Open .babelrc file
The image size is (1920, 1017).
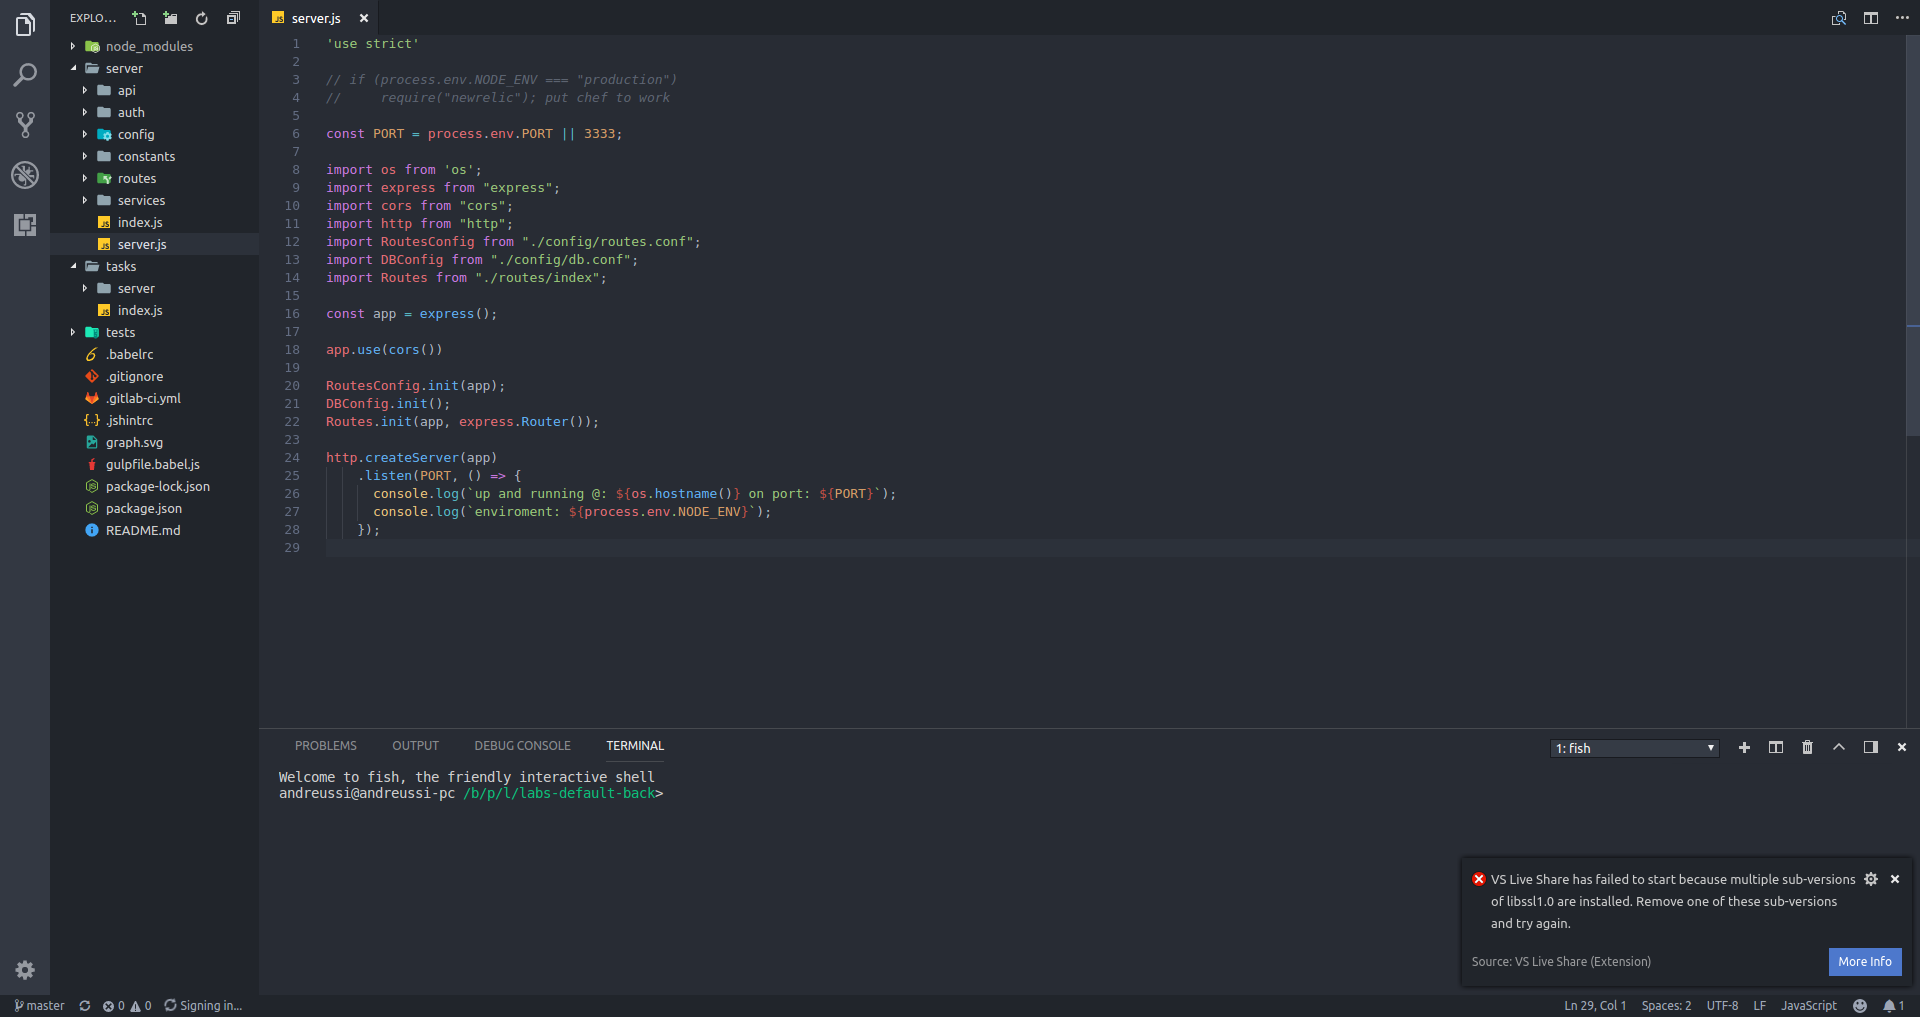tap(155, 354)
